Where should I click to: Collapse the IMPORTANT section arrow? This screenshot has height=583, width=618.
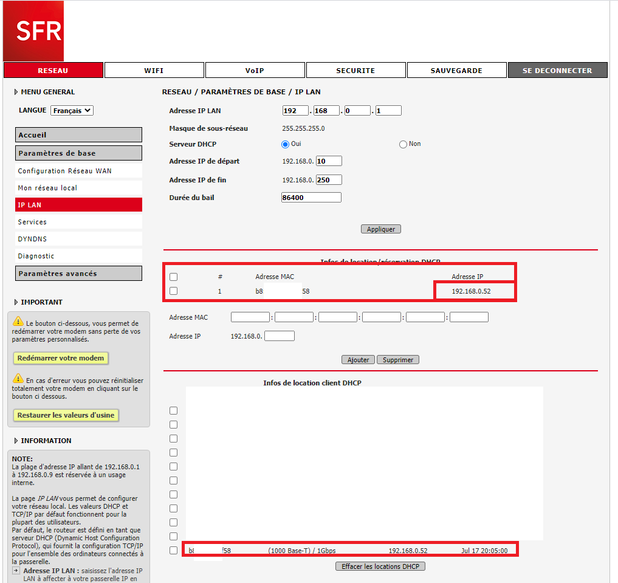[14, 302]
